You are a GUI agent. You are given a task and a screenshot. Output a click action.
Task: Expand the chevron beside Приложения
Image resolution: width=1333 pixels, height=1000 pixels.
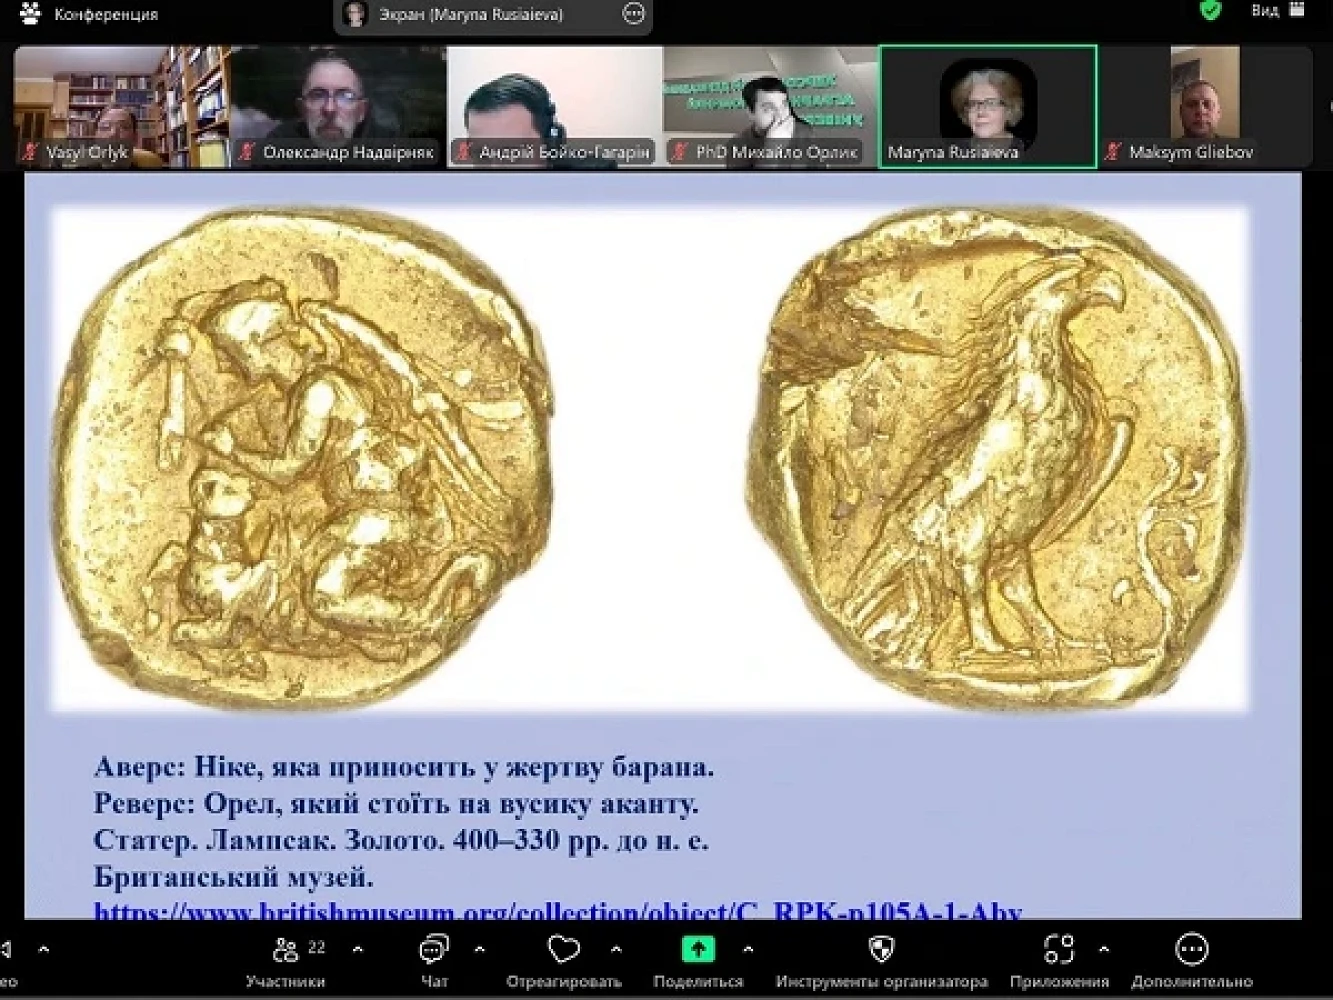[x=1104, y=949]
